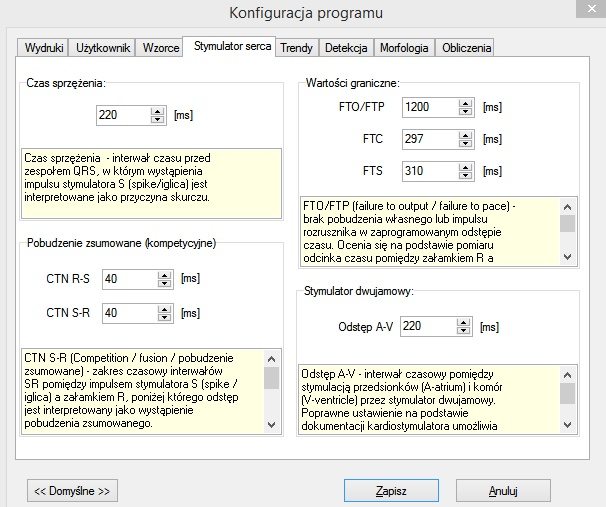Select the Wzorce tab
Screen dimensions: 606x507
[x=159, y=48]
